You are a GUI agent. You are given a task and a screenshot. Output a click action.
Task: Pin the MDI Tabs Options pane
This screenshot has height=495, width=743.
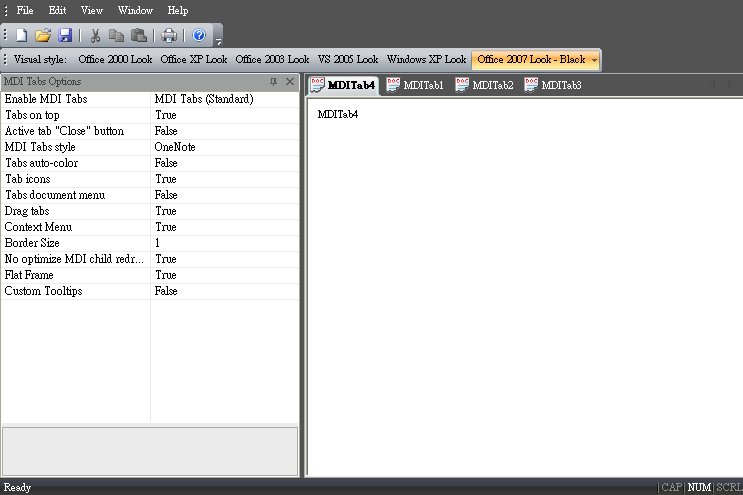click(273, 81)
